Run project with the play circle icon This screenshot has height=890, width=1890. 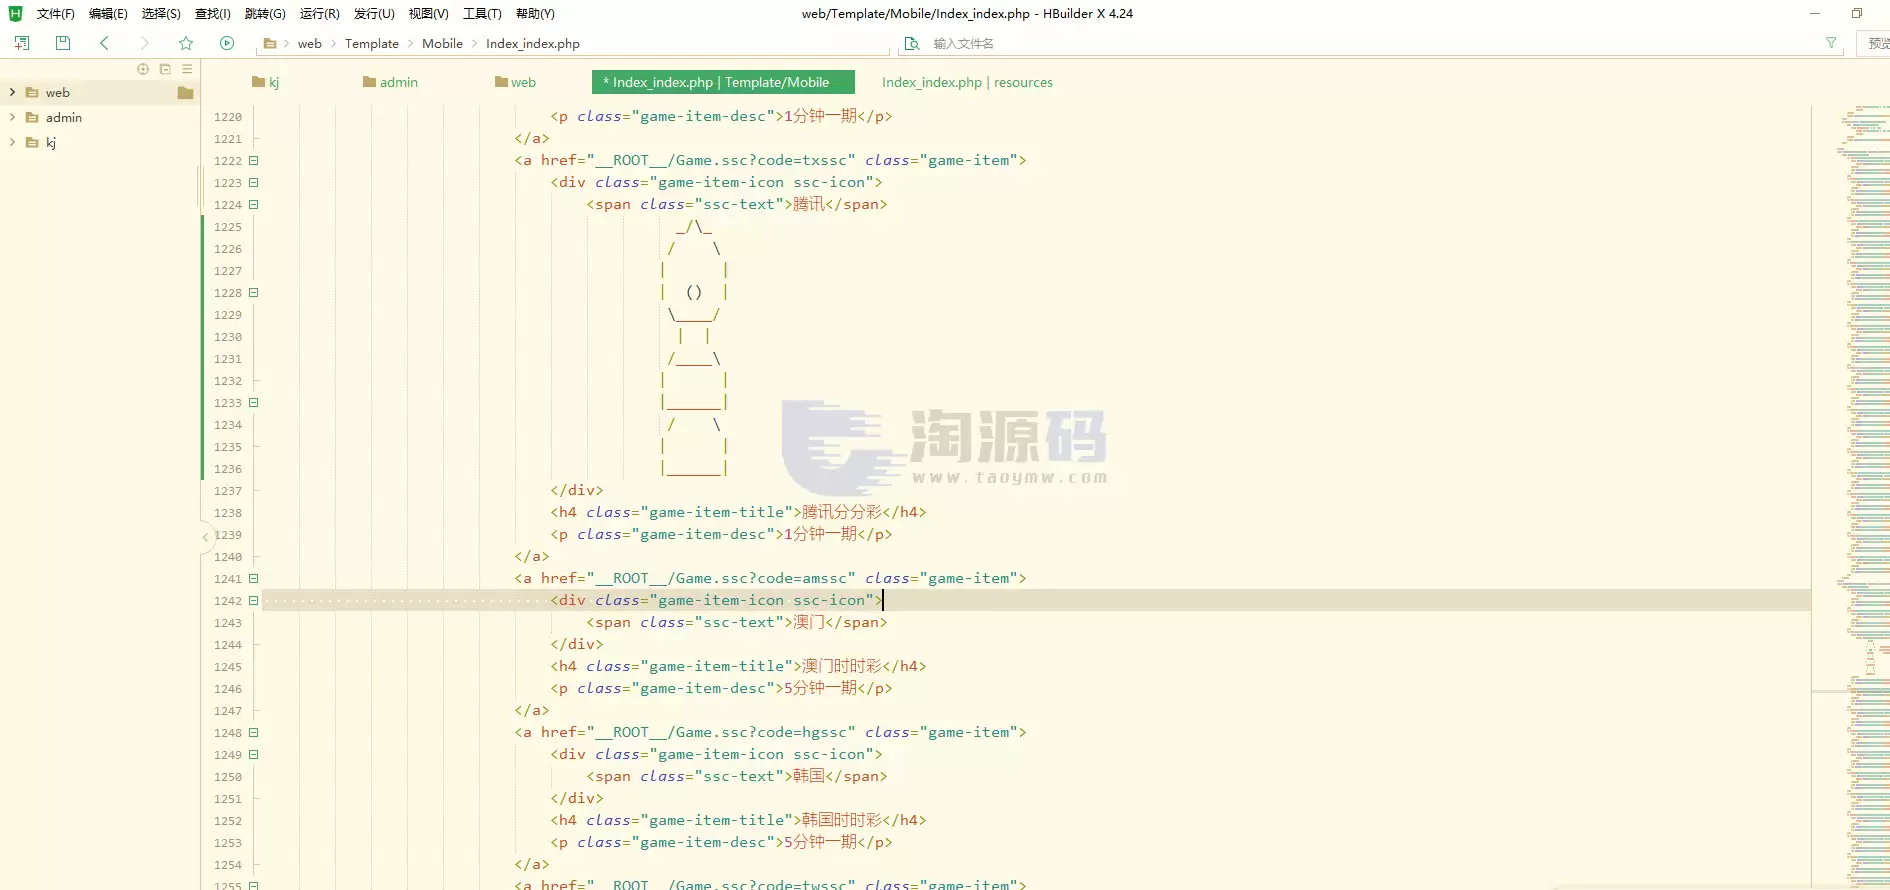[x=227, y=43]
